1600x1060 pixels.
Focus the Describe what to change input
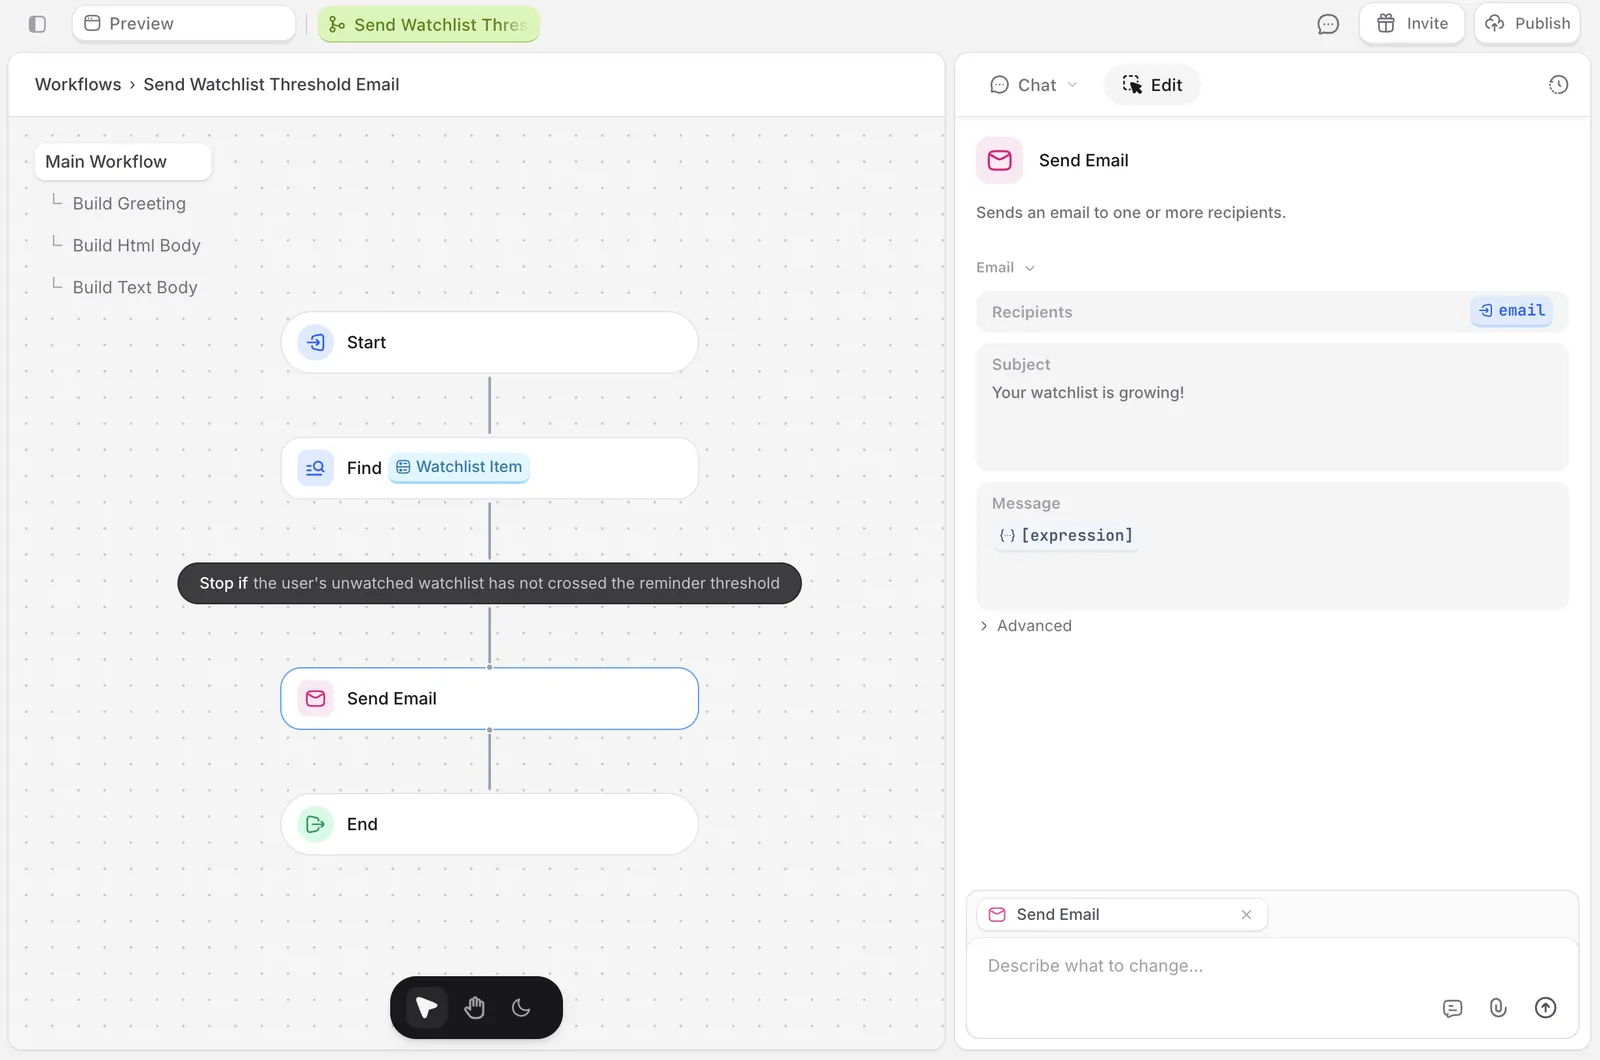coord(1272,966)
